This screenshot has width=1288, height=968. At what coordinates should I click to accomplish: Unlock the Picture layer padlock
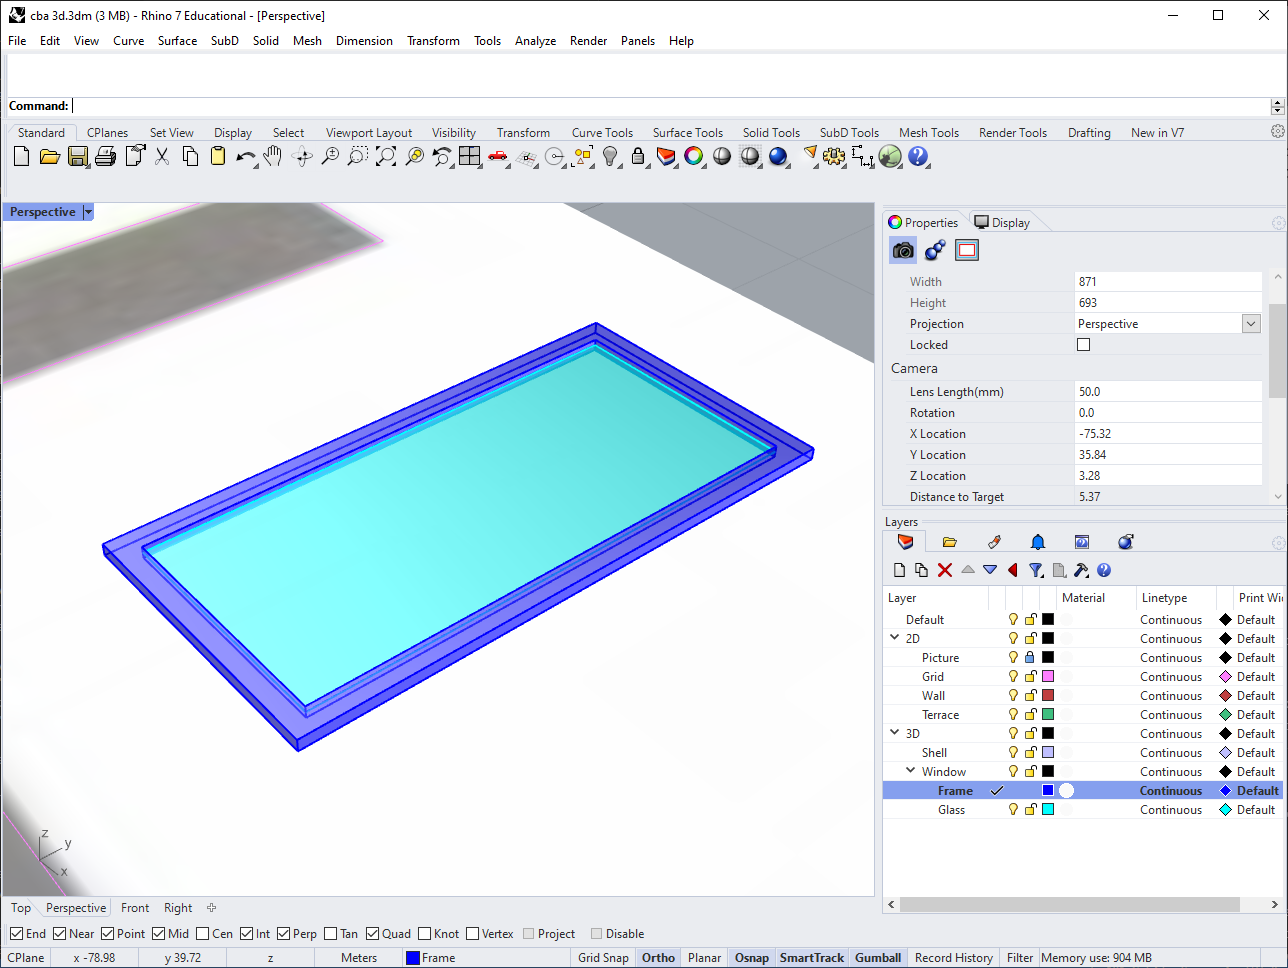1030,658
